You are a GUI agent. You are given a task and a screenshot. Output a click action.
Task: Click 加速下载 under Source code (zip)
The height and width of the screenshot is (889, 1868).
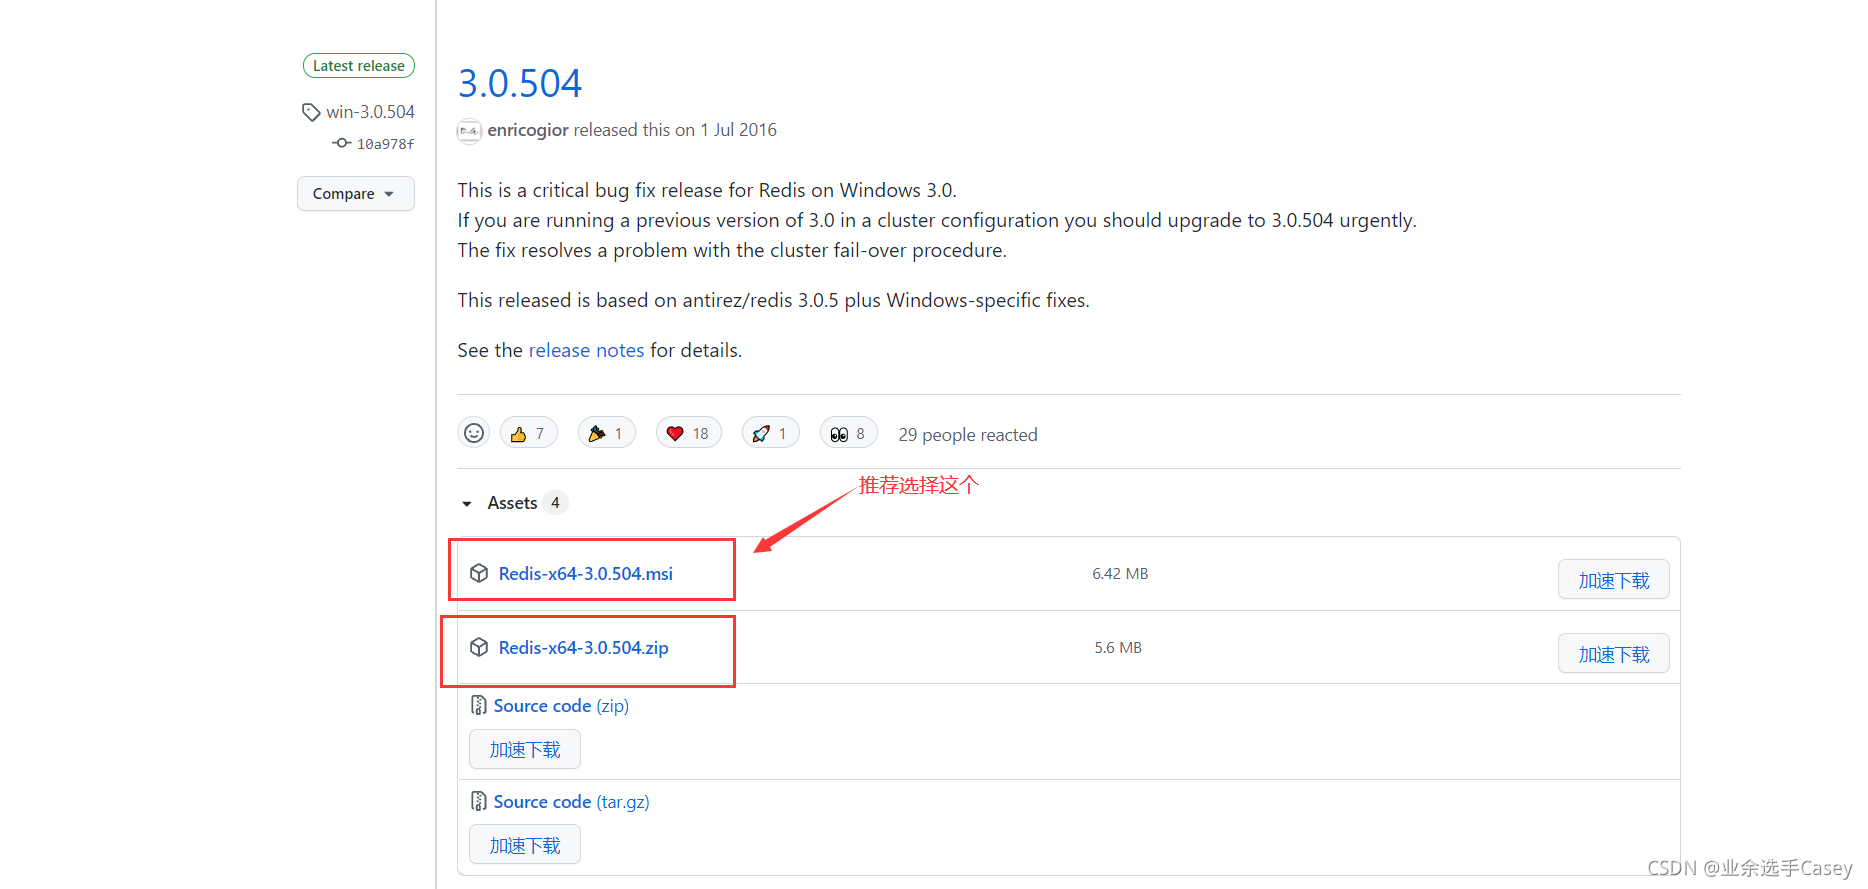pyautogui.click(x=525, y=749)
